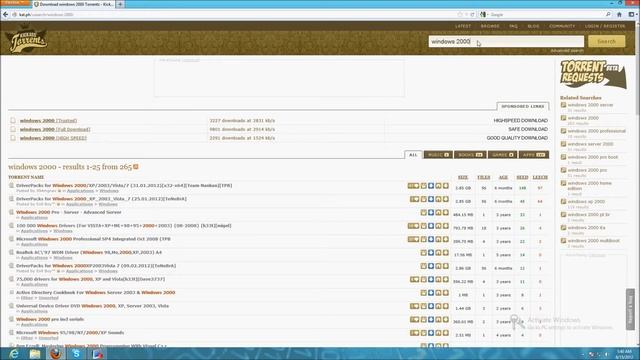Screen dimensions: 640x360
Task: Click reload icon in address bar
Action: pyautogui.click(x=472, y=14)
